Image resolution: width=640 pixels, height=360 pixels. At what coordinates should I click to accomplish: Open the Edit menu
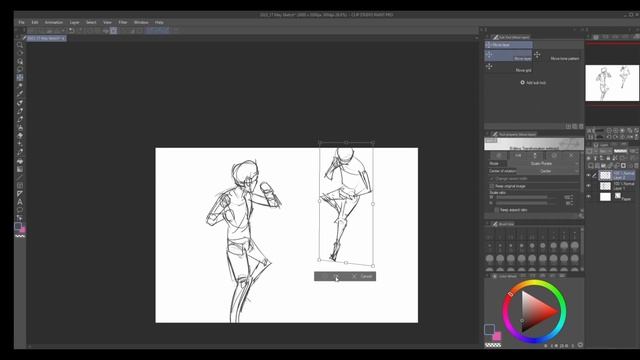pyautogui.click(x=35, y=22)
